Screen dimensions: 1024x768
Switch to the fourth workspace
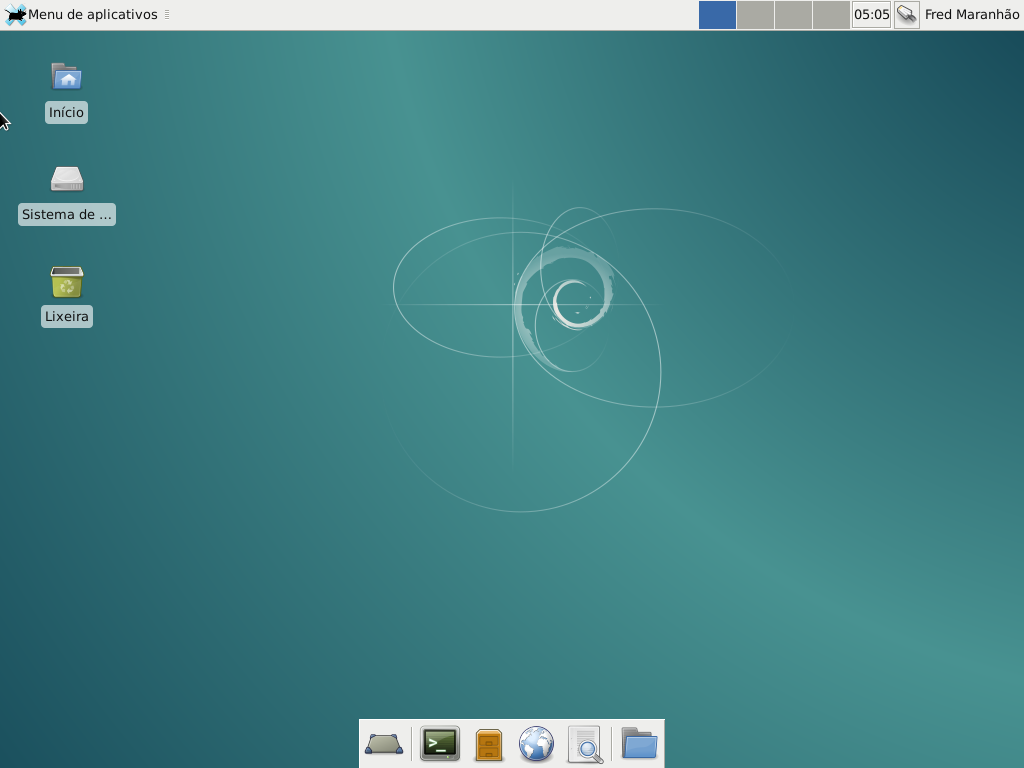coord(831,15)
